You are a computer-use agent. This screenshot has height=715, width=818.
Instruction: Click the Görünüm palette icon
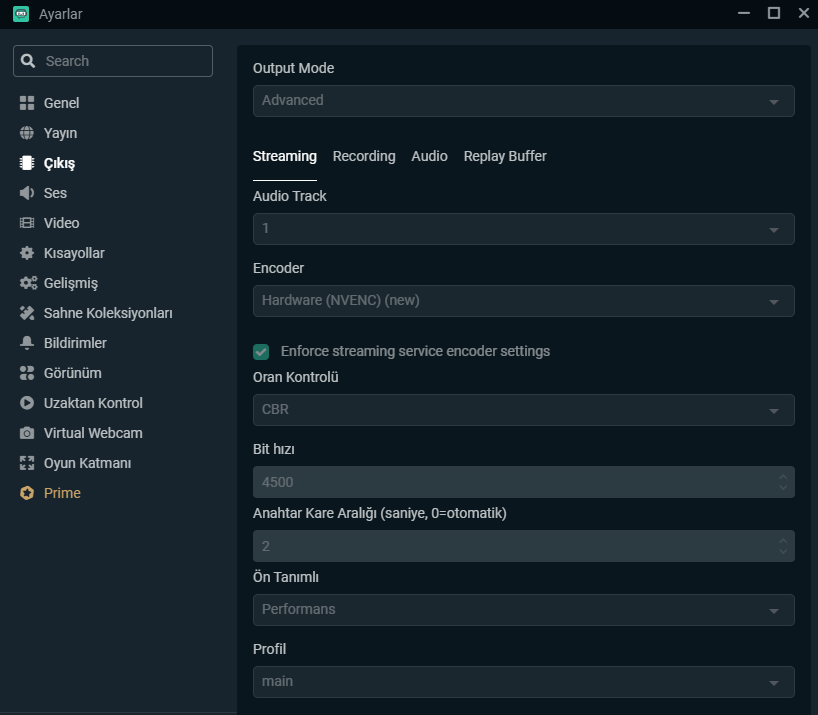[x=27, y=373]
